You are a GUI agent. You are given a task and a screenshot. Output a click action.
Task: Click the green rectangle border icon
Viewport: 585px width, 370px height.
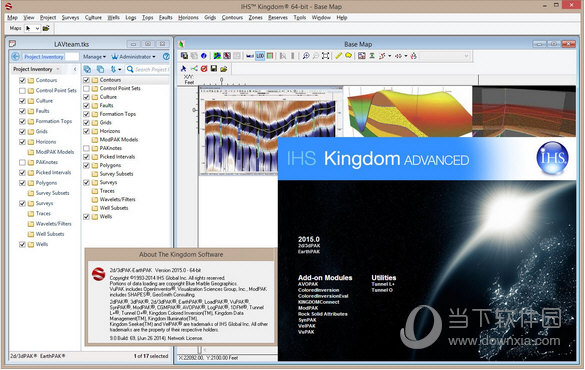click(x=270, y=56)
